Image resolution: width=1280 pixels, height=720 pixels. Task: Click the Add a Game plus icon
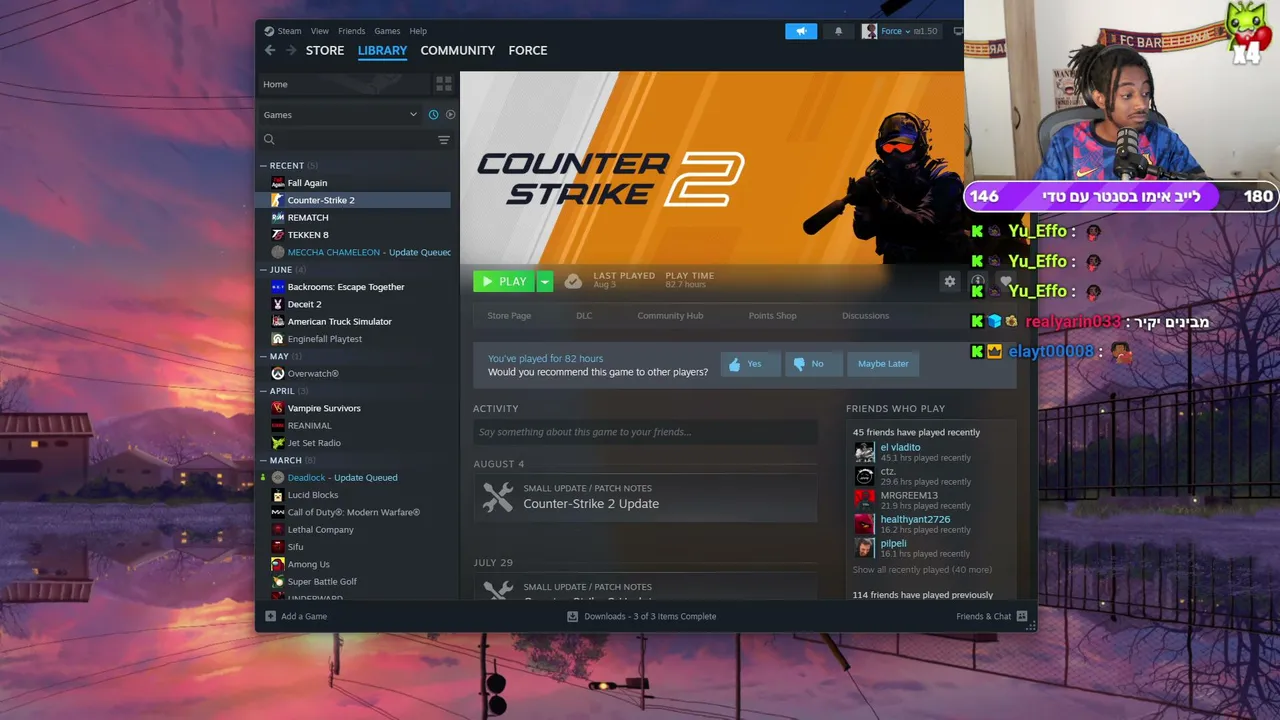271,616
